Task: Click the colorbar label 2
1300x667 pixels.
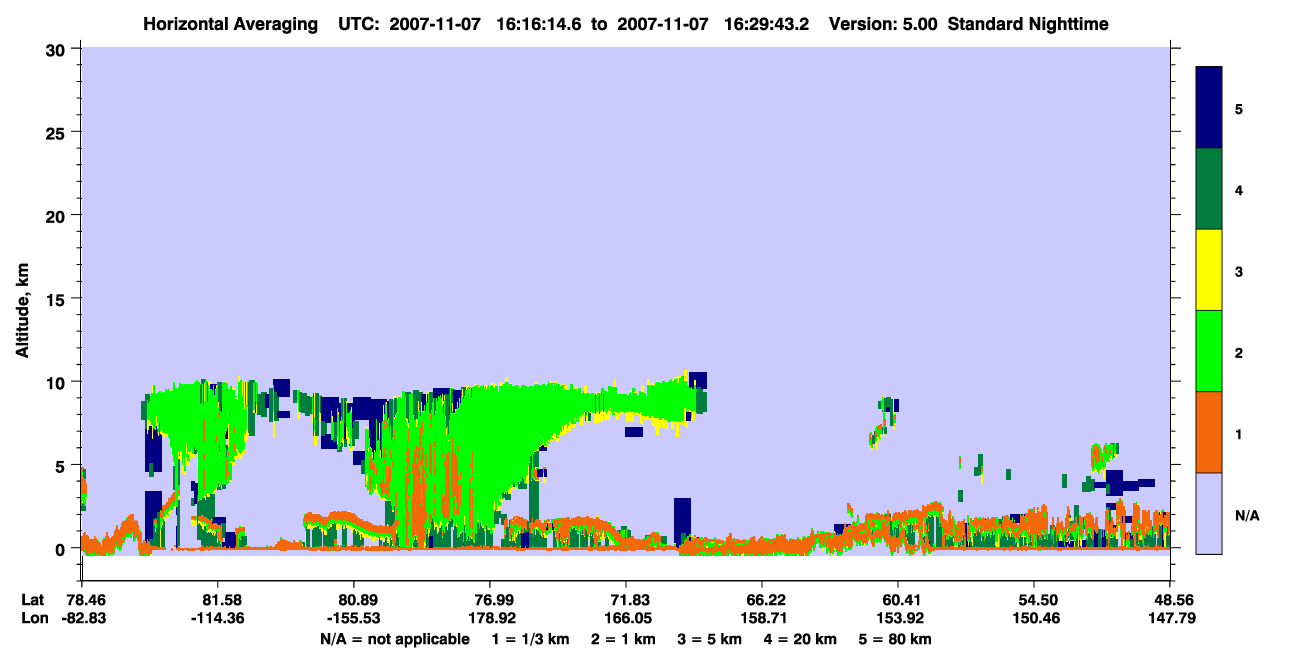Action: click(x=1239, y=353)
